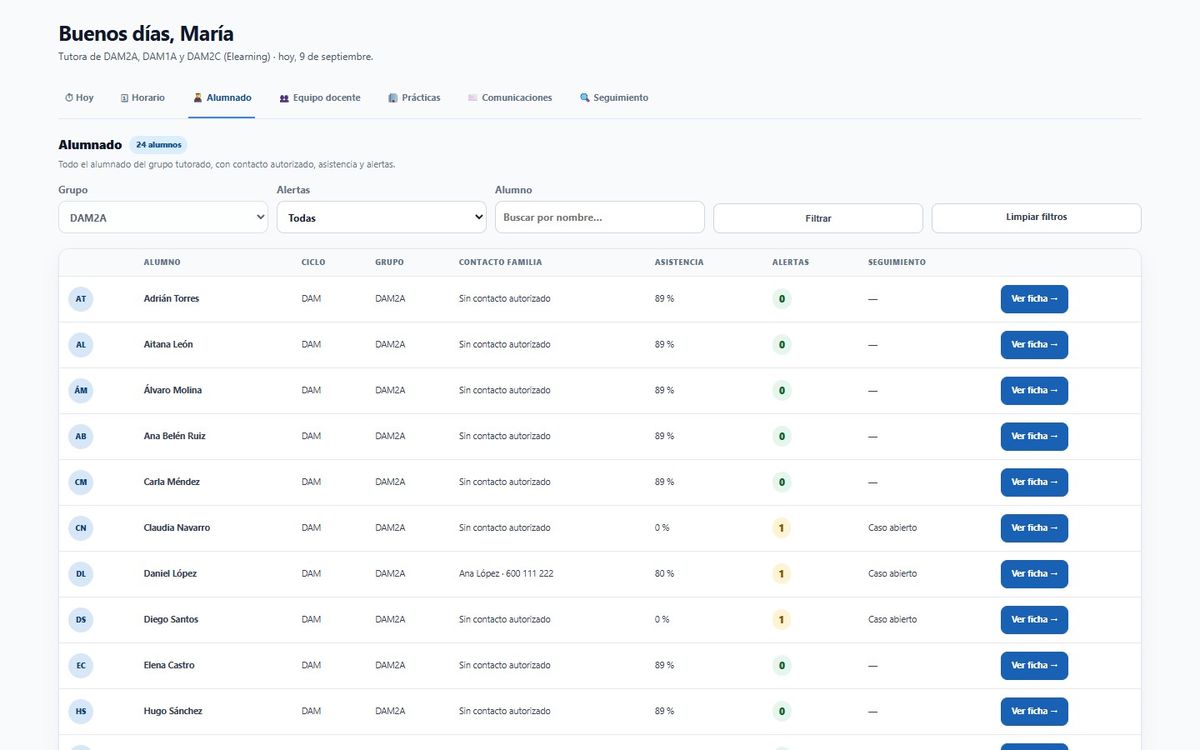Click the 0 % attendance of Claudia Navarro
The image size is (1200, 750).
pyautogui.click(x=662, y=528)
